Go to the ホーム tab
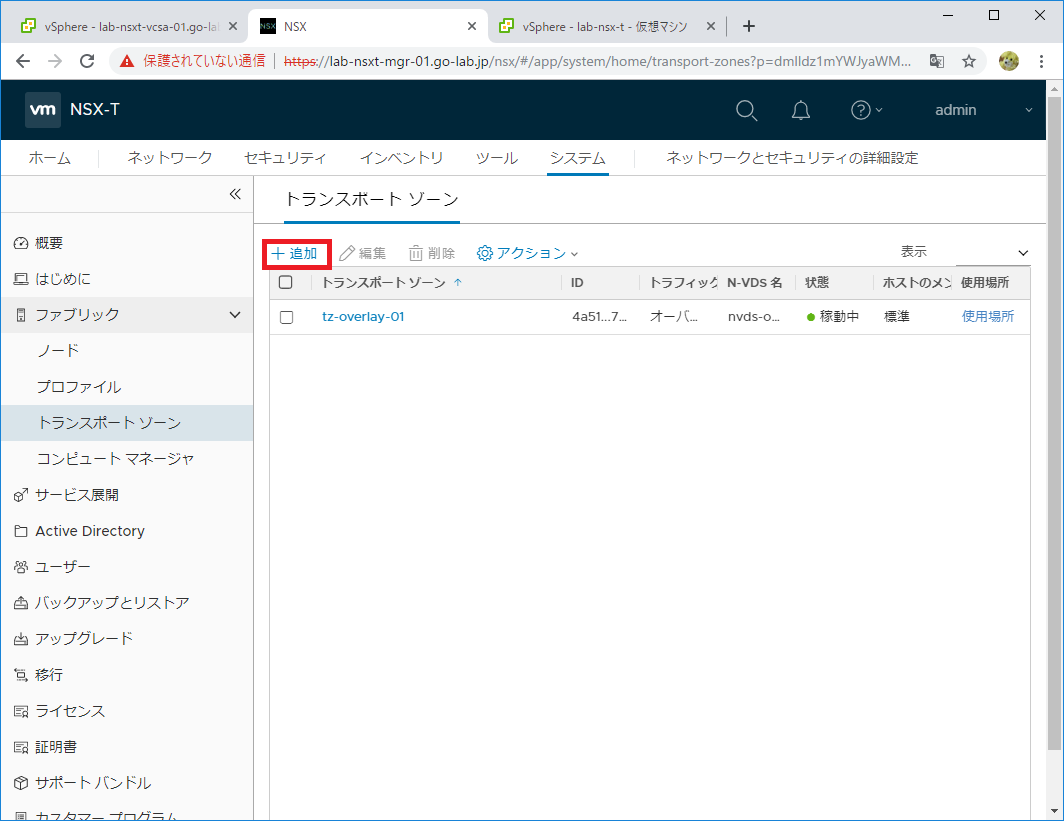 tap(50, 158)
